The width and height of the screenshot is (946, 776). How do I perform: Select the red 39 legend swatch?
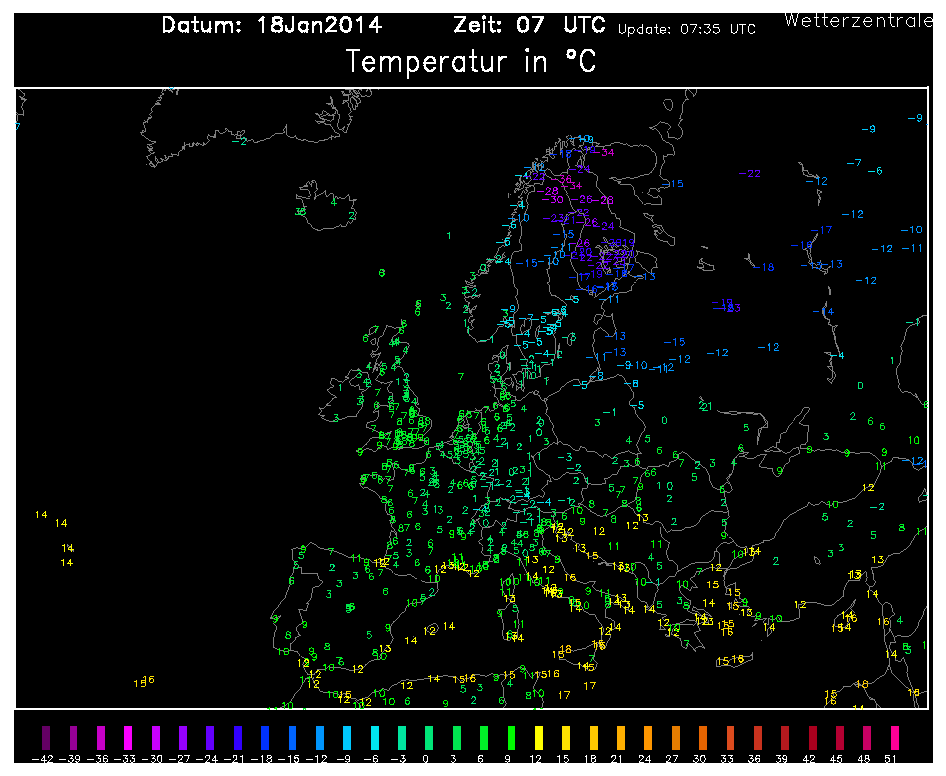tap(785, 737)
